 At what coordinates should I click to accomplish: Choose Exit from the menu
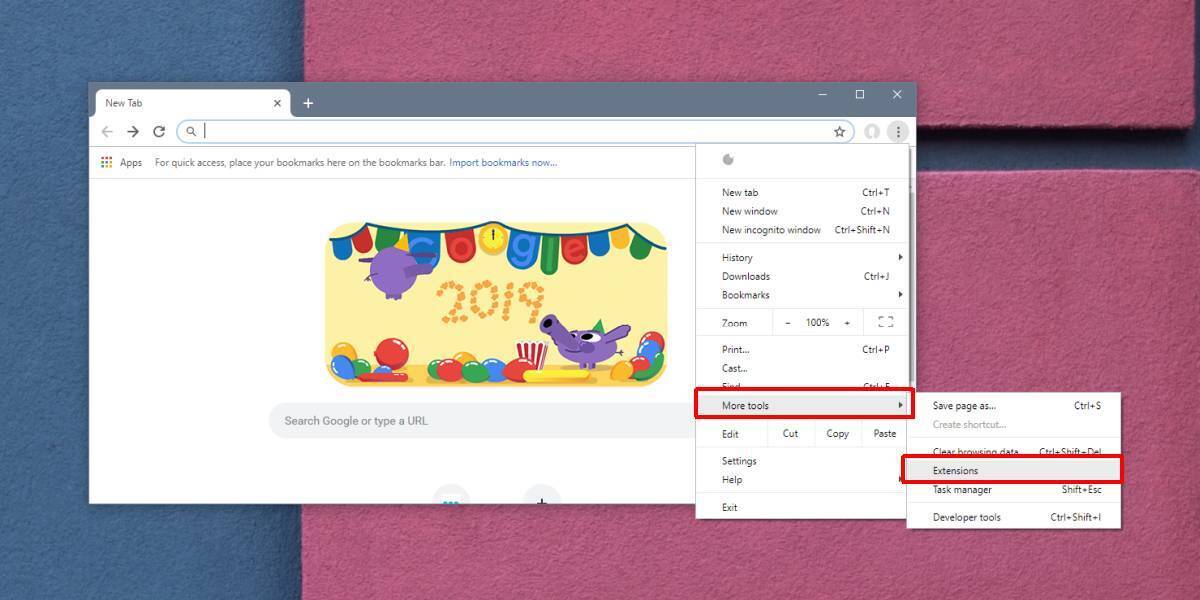(801, 507)
